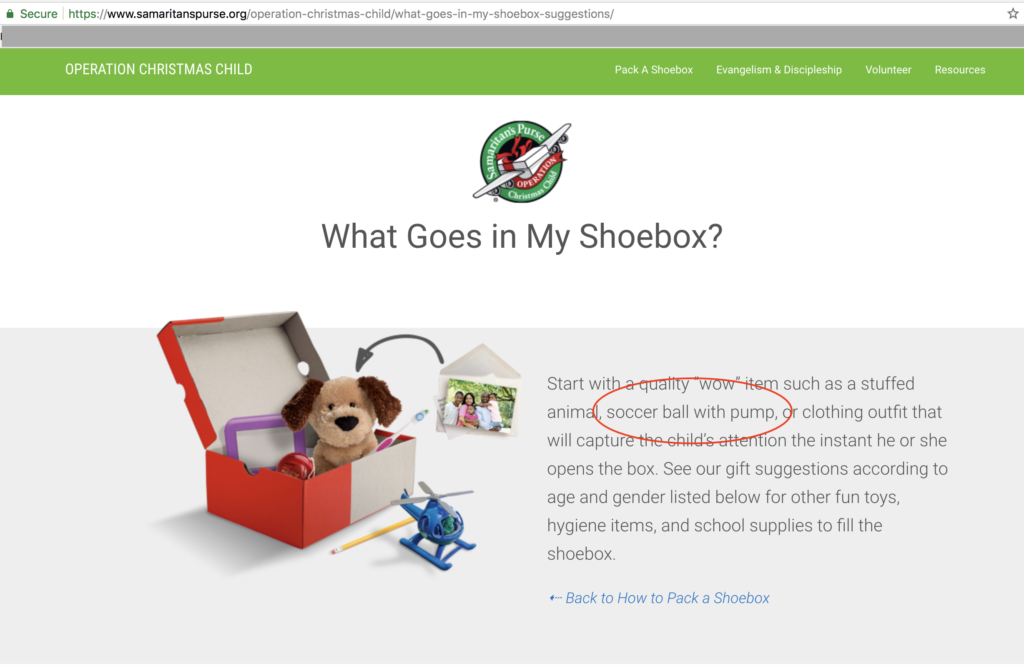
Task: Select the Volunteer navigation item
Action: 888,70
